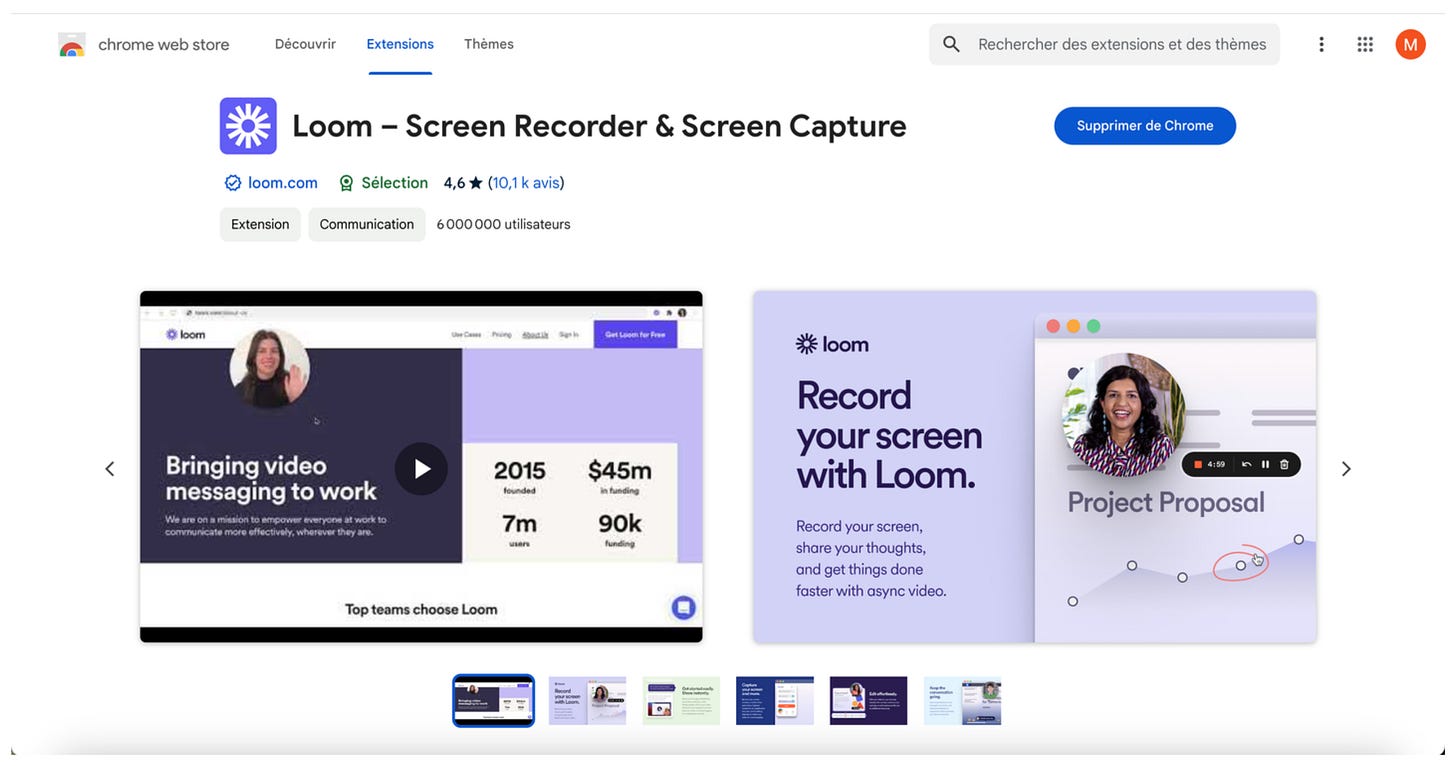Select the fourth dark blue thumbnail
1456x766 pixels.
pyautogui.click(x=775, y=700)
